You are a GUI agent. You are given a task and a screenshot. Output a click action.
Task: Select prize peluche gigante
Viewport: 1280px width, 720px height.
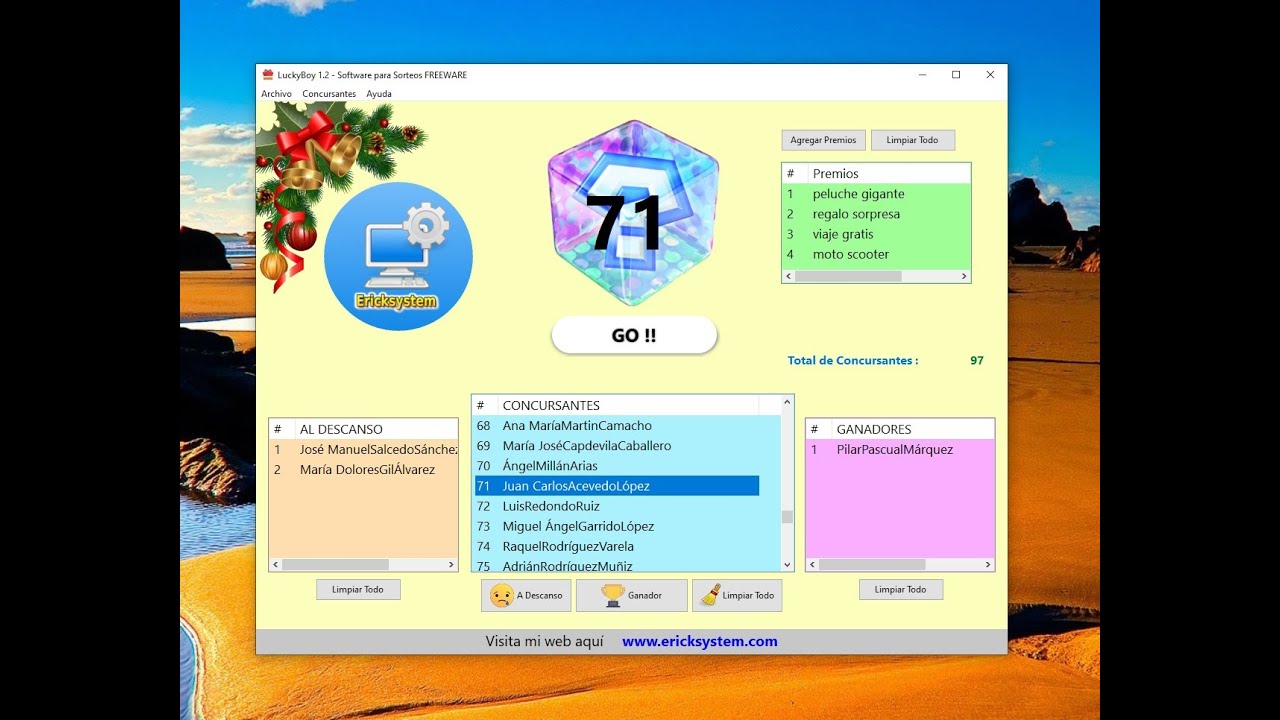(876, 194)
